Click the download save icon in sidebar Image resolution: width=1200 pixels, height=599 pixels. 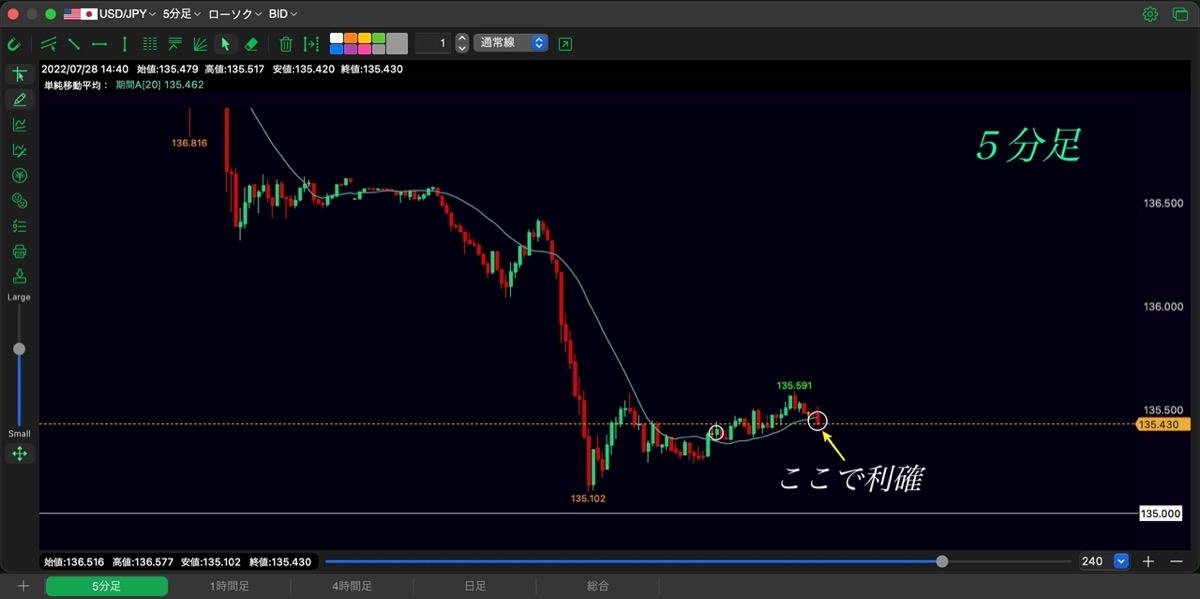click(19, 276)
